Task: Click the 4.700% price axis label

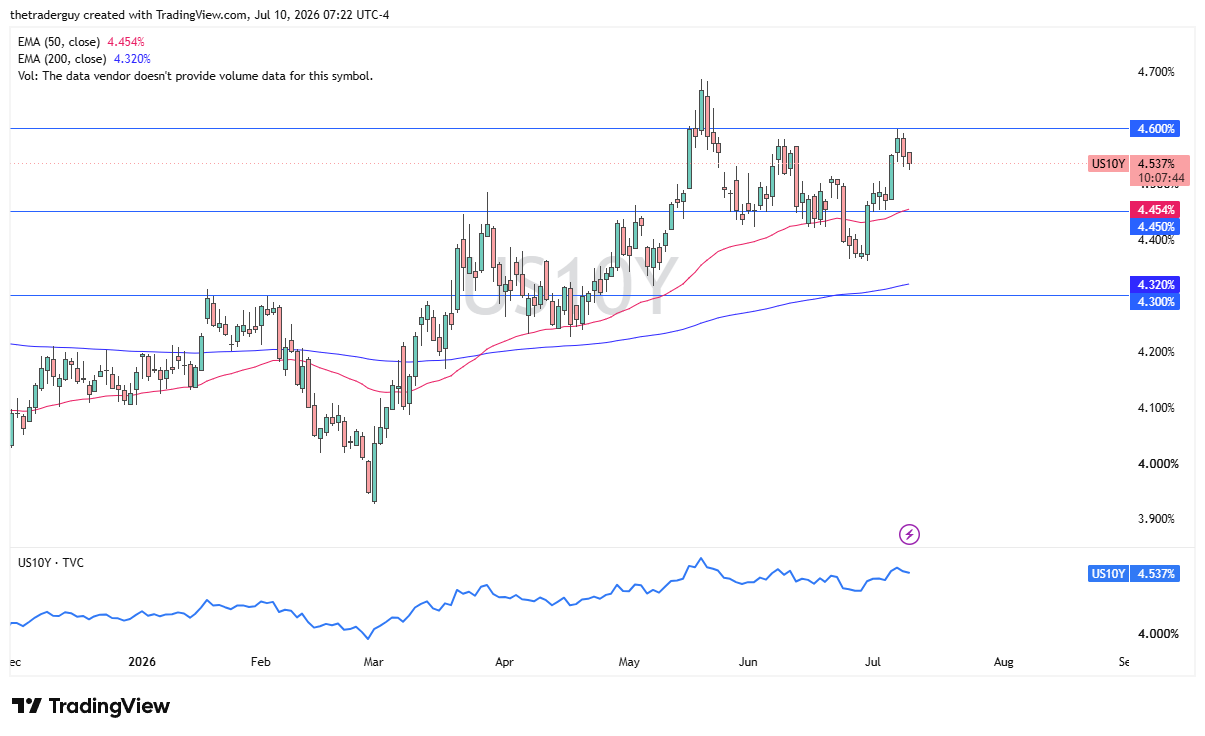Action: point(1156,72)
